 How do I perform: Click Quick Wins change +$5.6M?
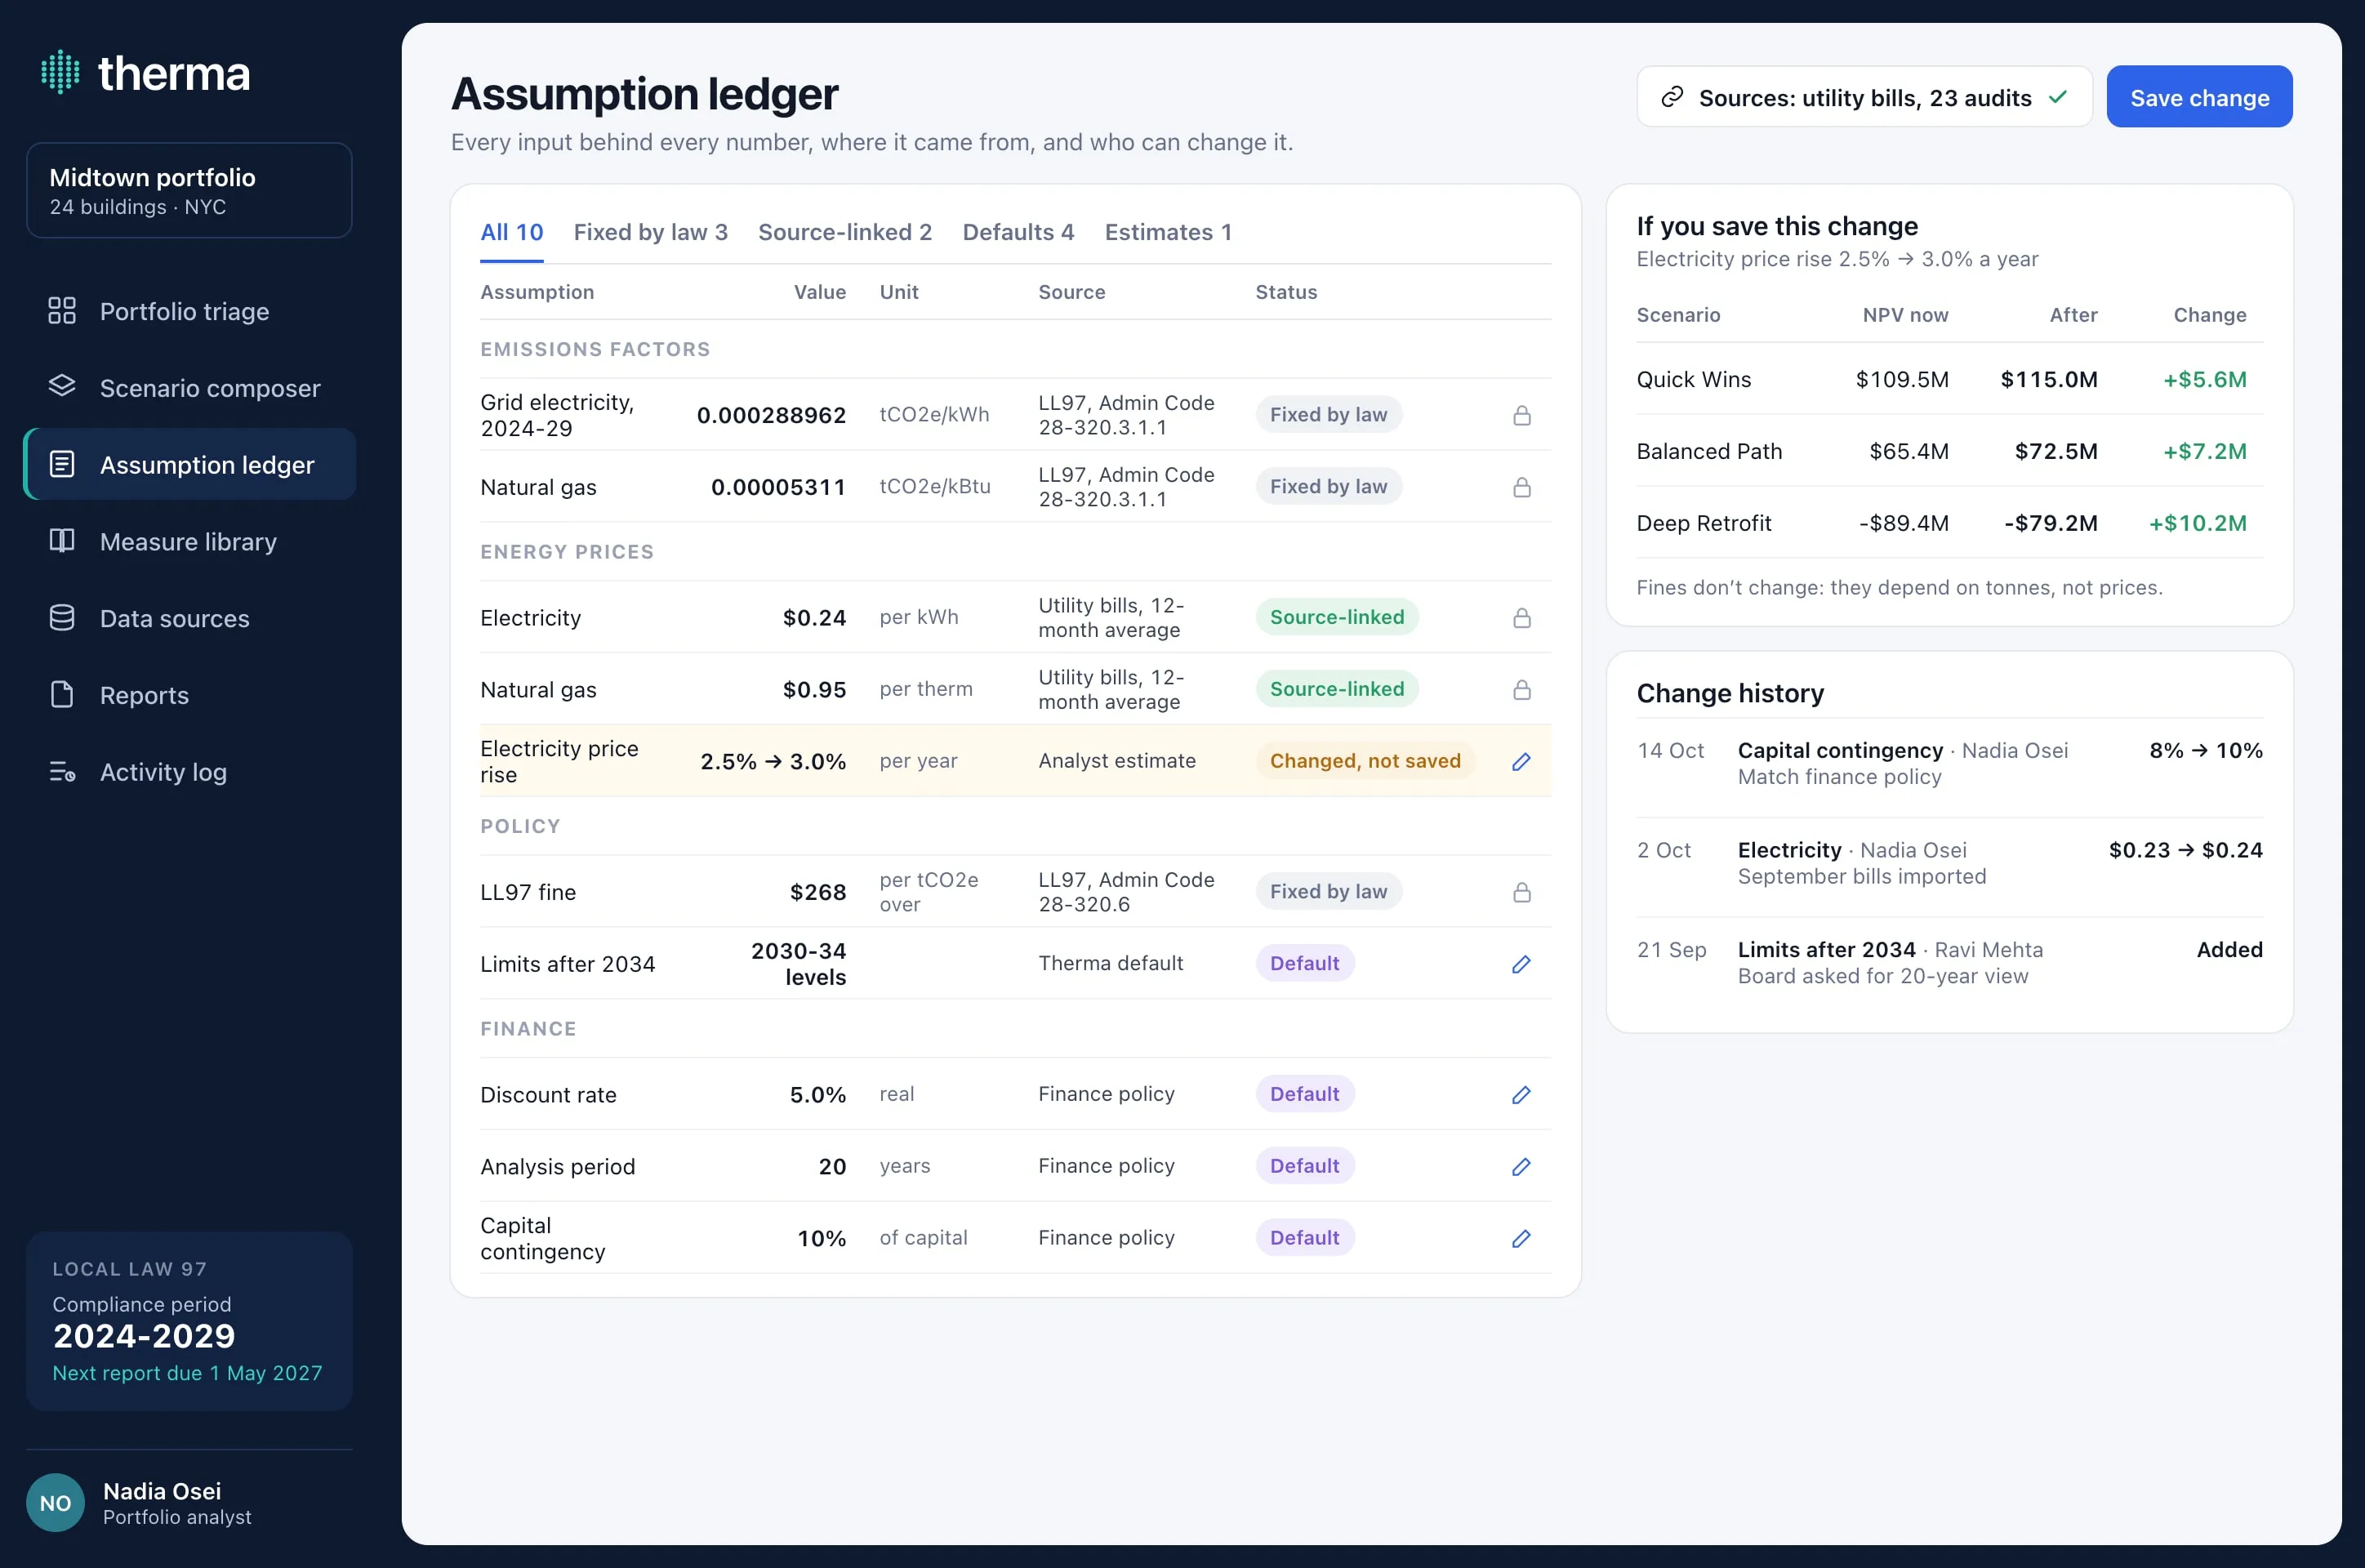click(2204, 379)
